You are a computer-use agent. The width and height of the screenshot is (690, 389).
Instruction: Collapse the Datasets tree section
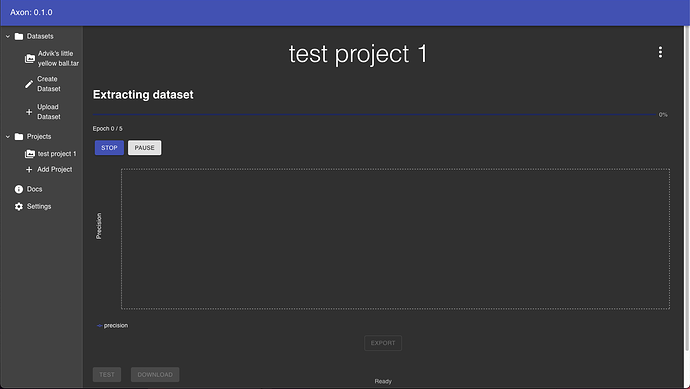point(7,37)
